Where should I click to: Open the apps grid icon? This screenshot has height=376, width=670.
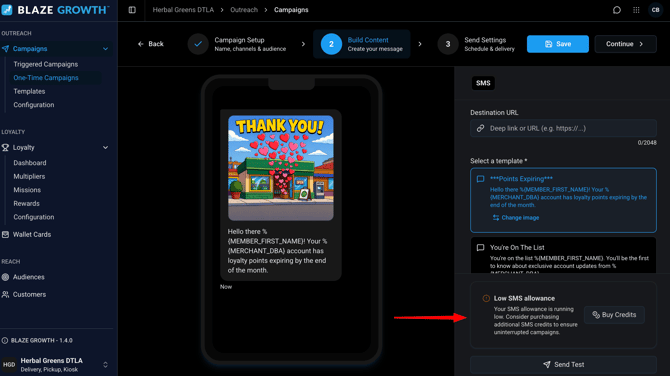click(x=636, y=10)
